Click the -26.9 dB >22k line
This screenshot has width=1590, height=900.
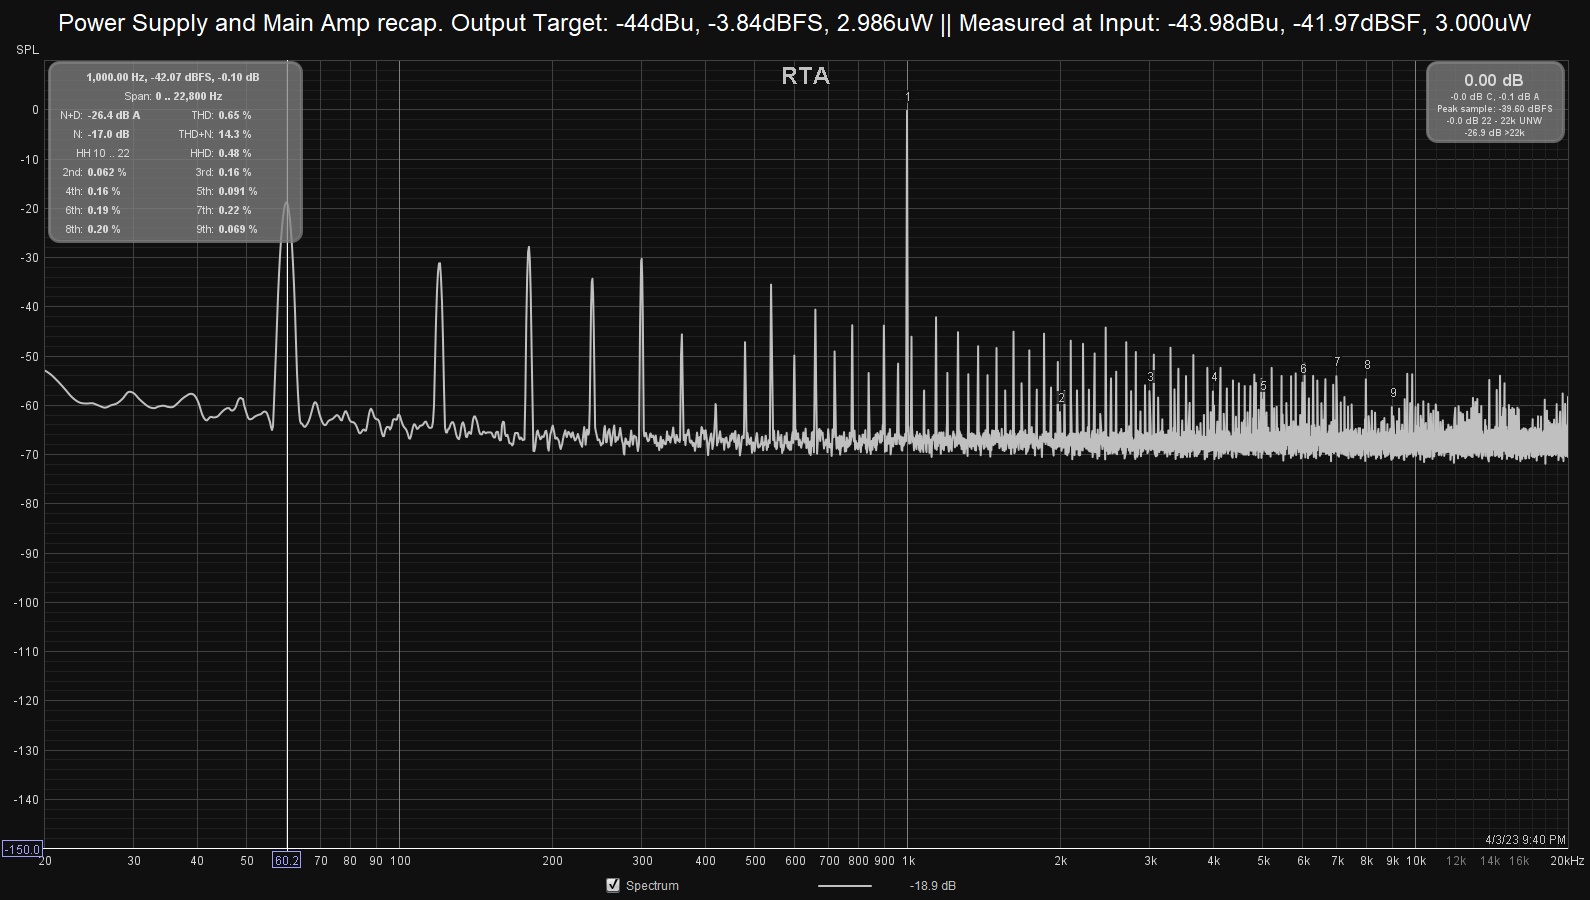coord(1494,132)
